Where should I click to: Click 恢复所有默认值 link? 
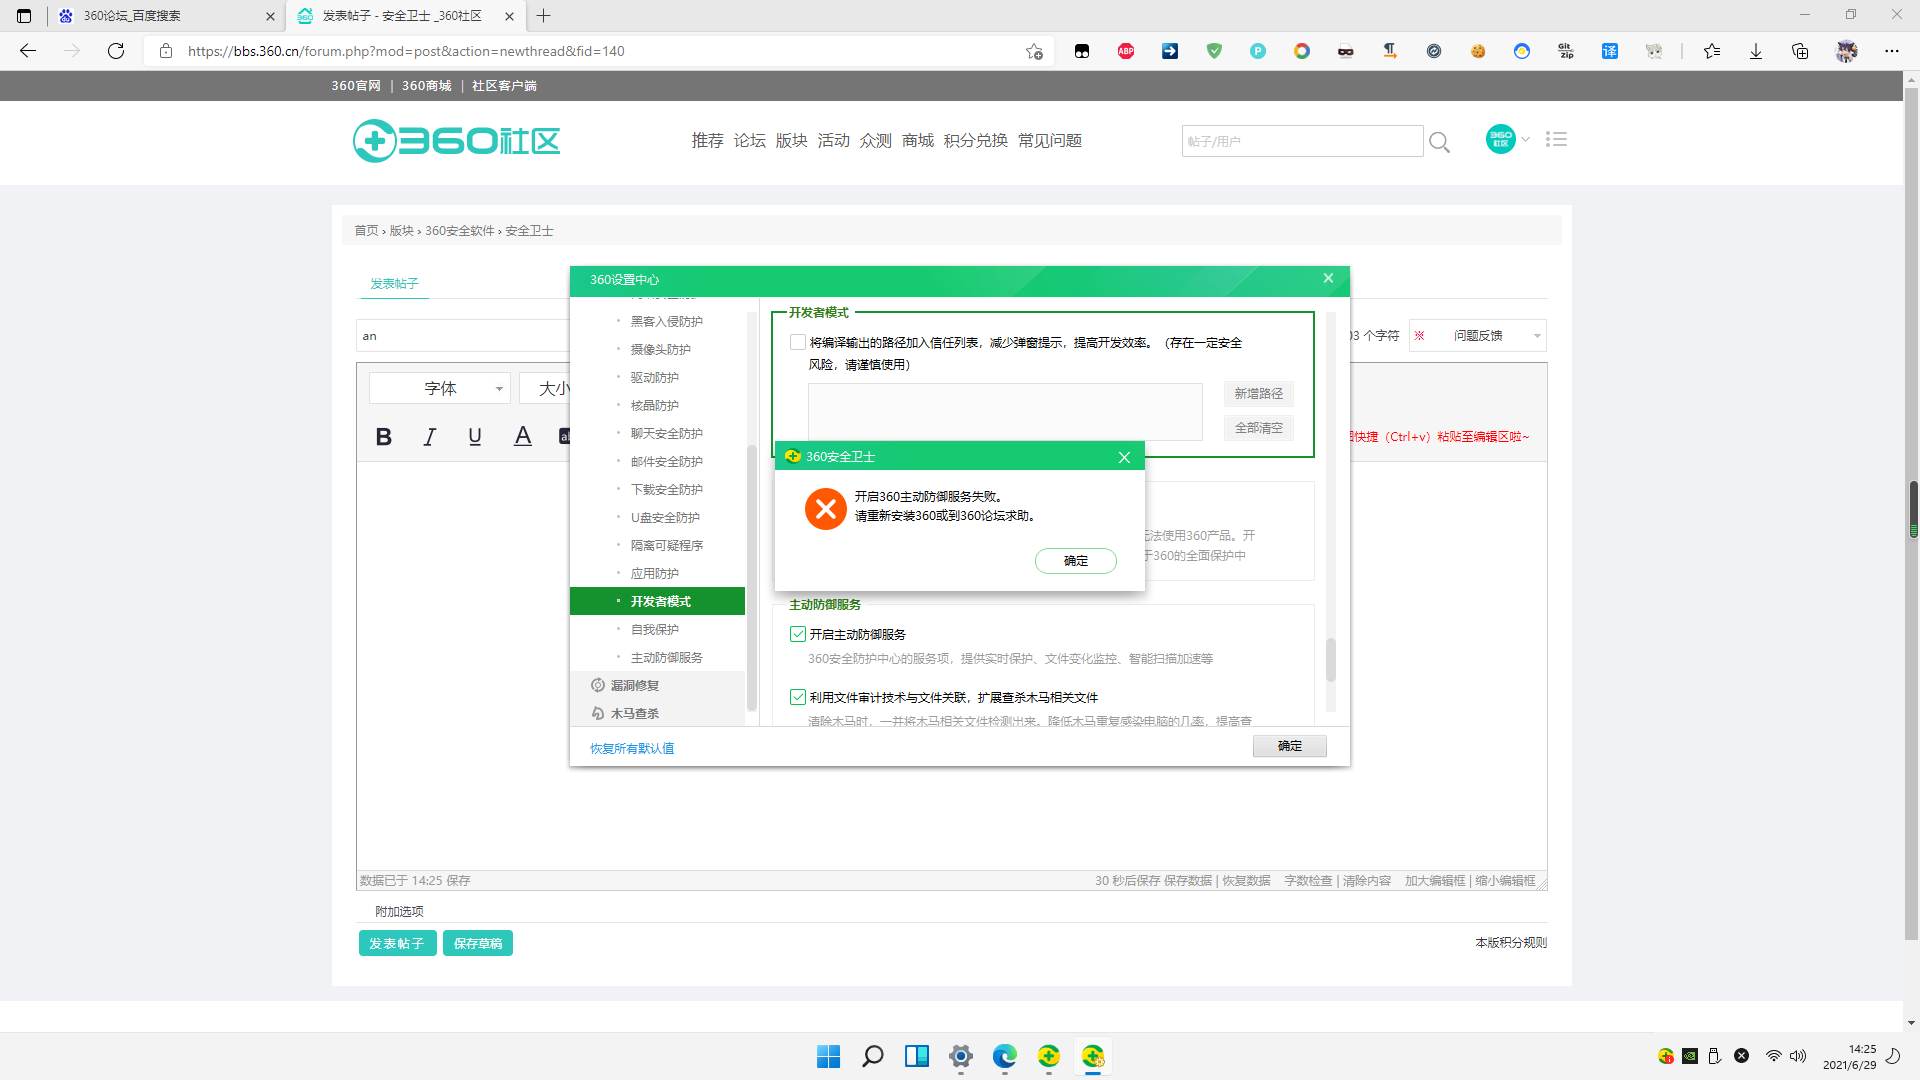point(632,748)
